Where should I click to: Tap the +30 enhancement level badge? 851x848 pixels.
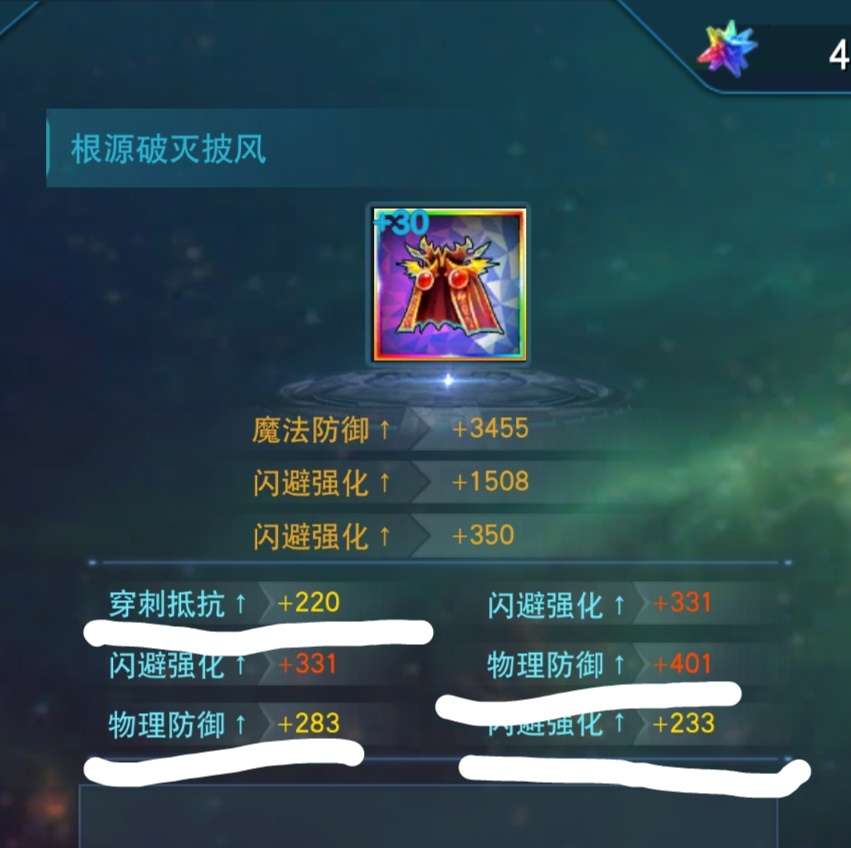(402, 223)
